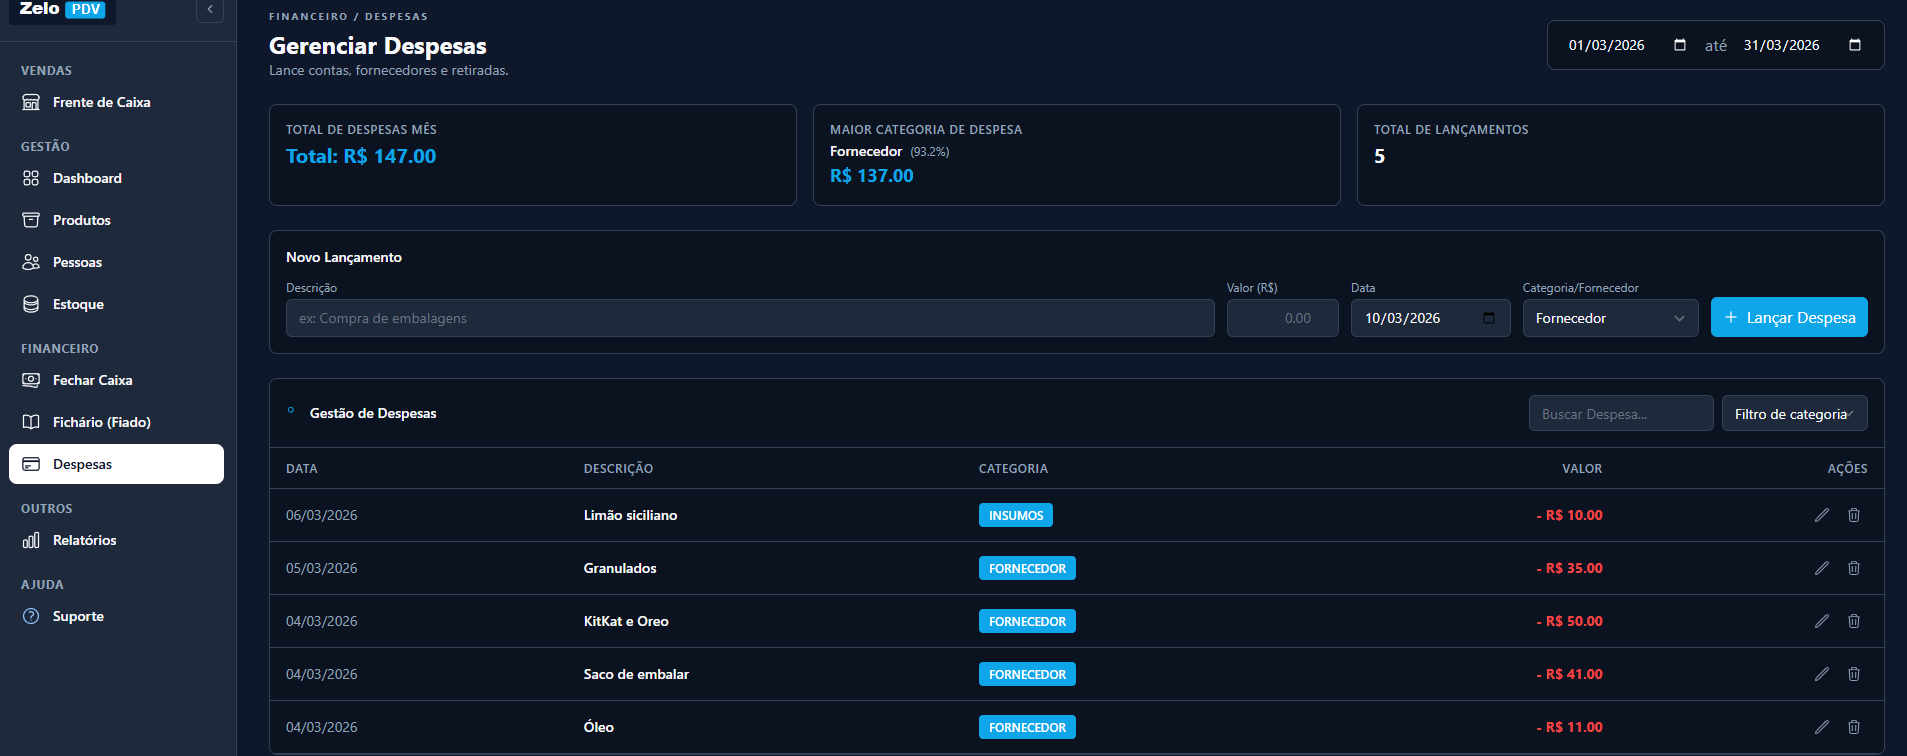Open Estoque from the sidebar
Screen dimensions: 1907x756
78,304
